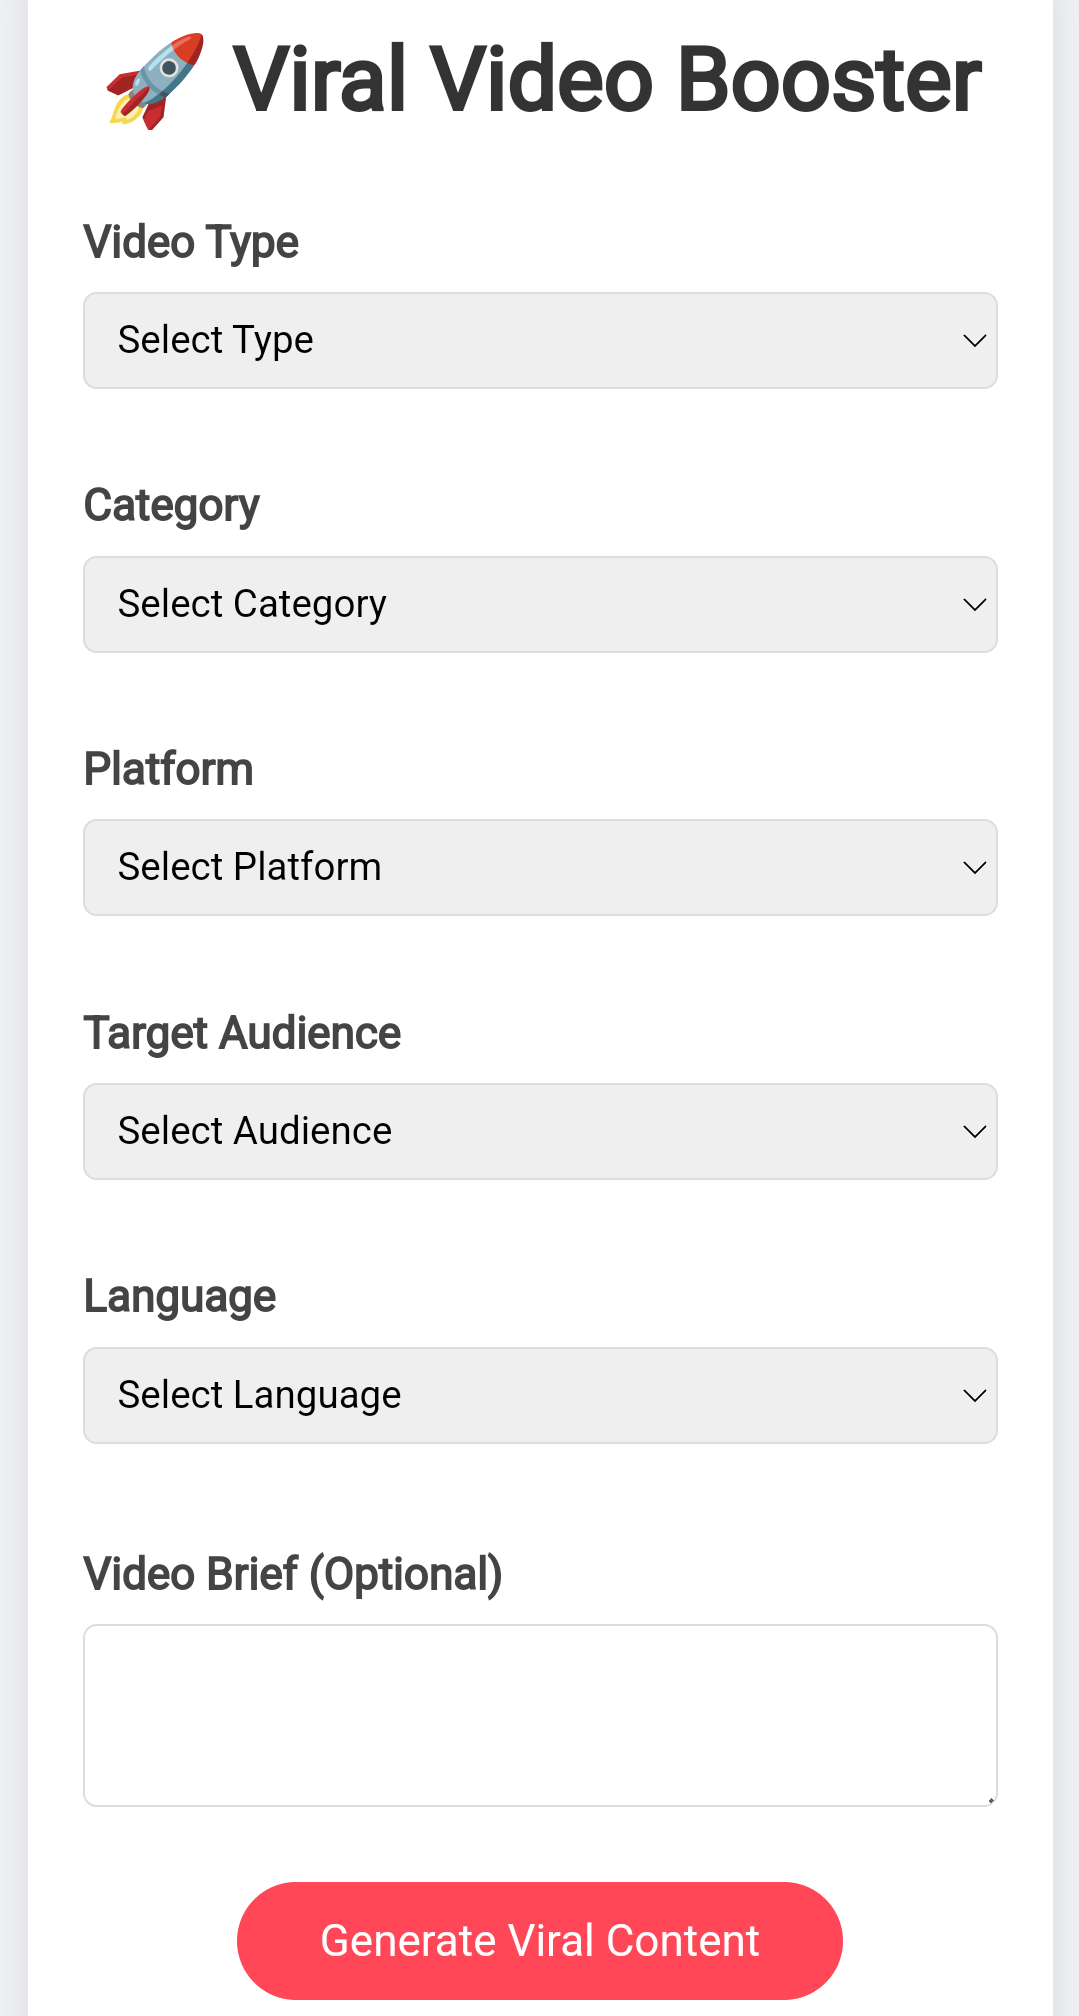Click the Category field label

[172, 506]
